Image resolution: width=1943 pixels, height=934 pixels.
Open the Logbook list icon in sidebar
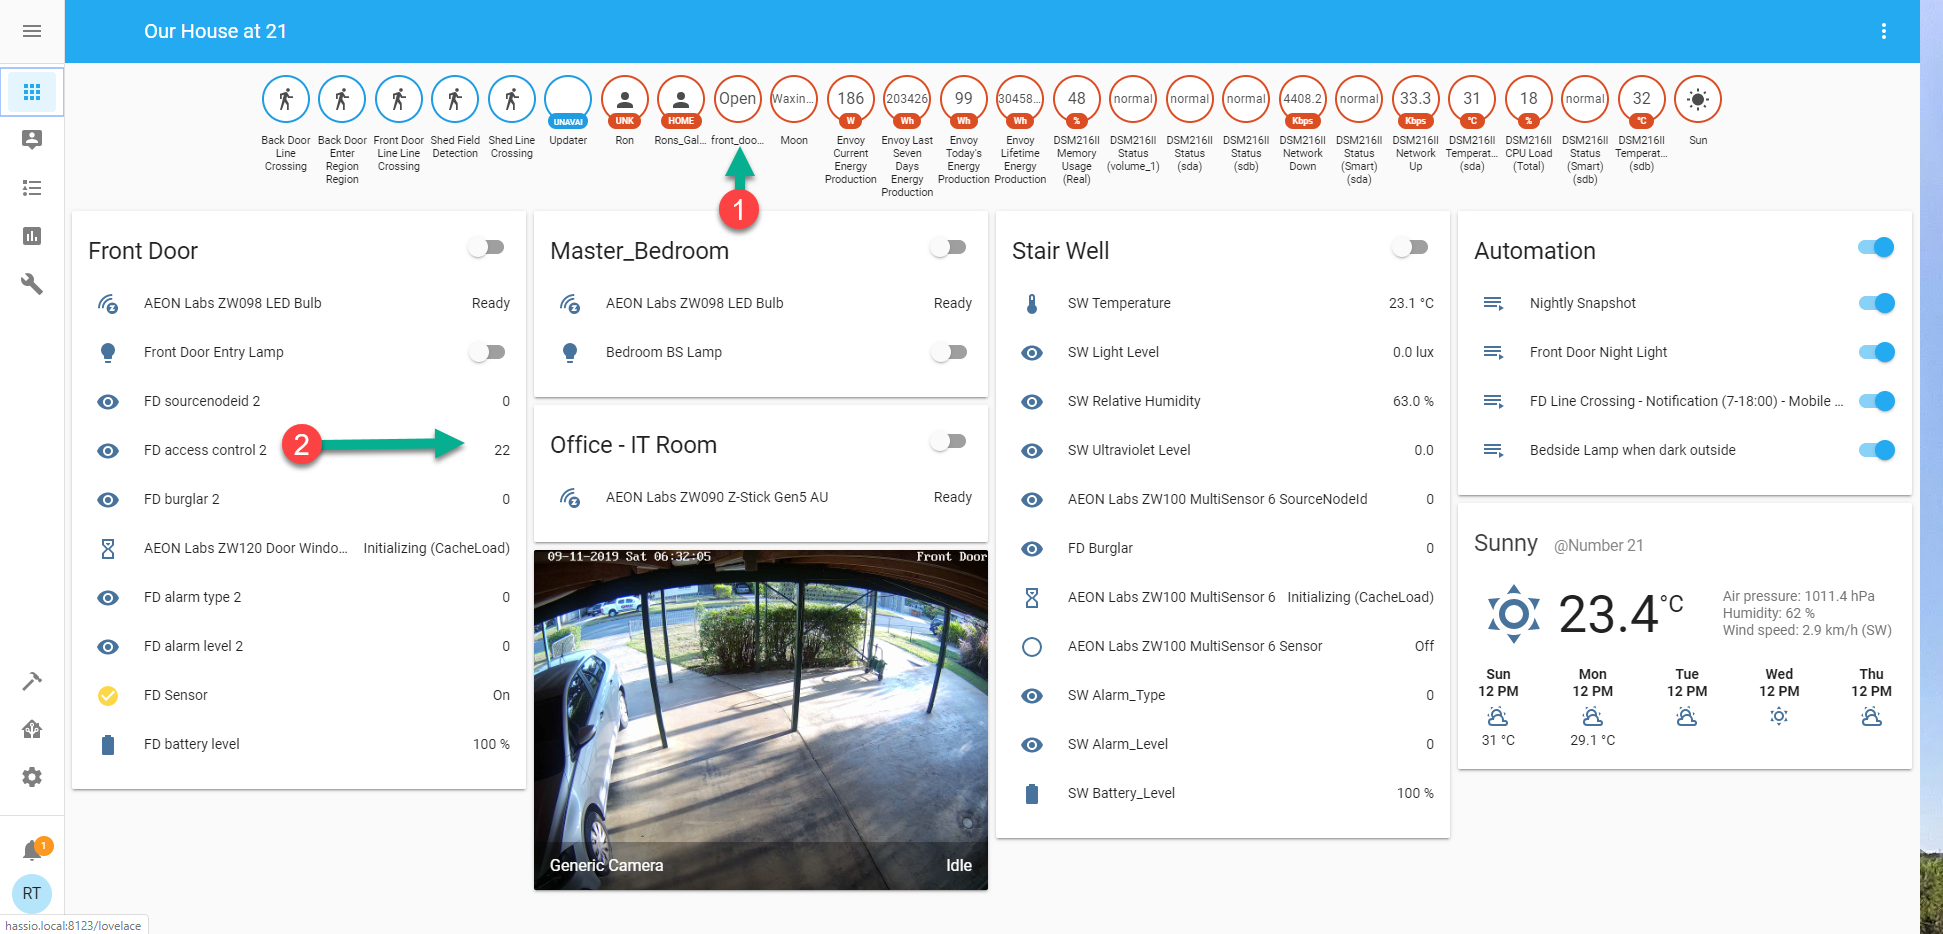click(x=32, y=188)
